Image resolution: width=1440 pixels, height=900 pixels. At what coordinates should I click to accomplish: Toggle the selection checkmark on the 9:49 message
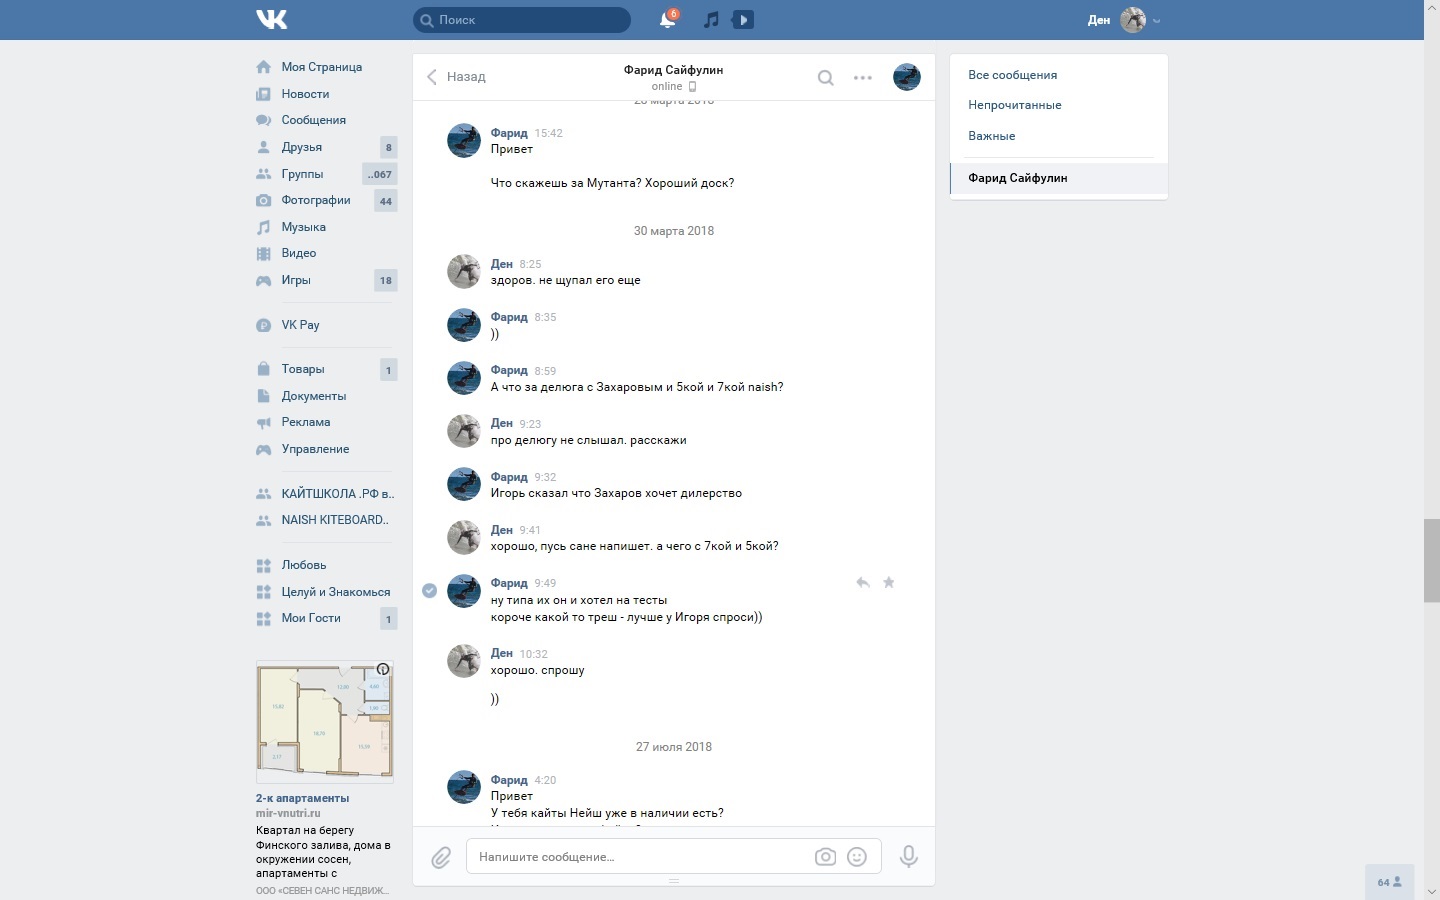pos(430,590)
